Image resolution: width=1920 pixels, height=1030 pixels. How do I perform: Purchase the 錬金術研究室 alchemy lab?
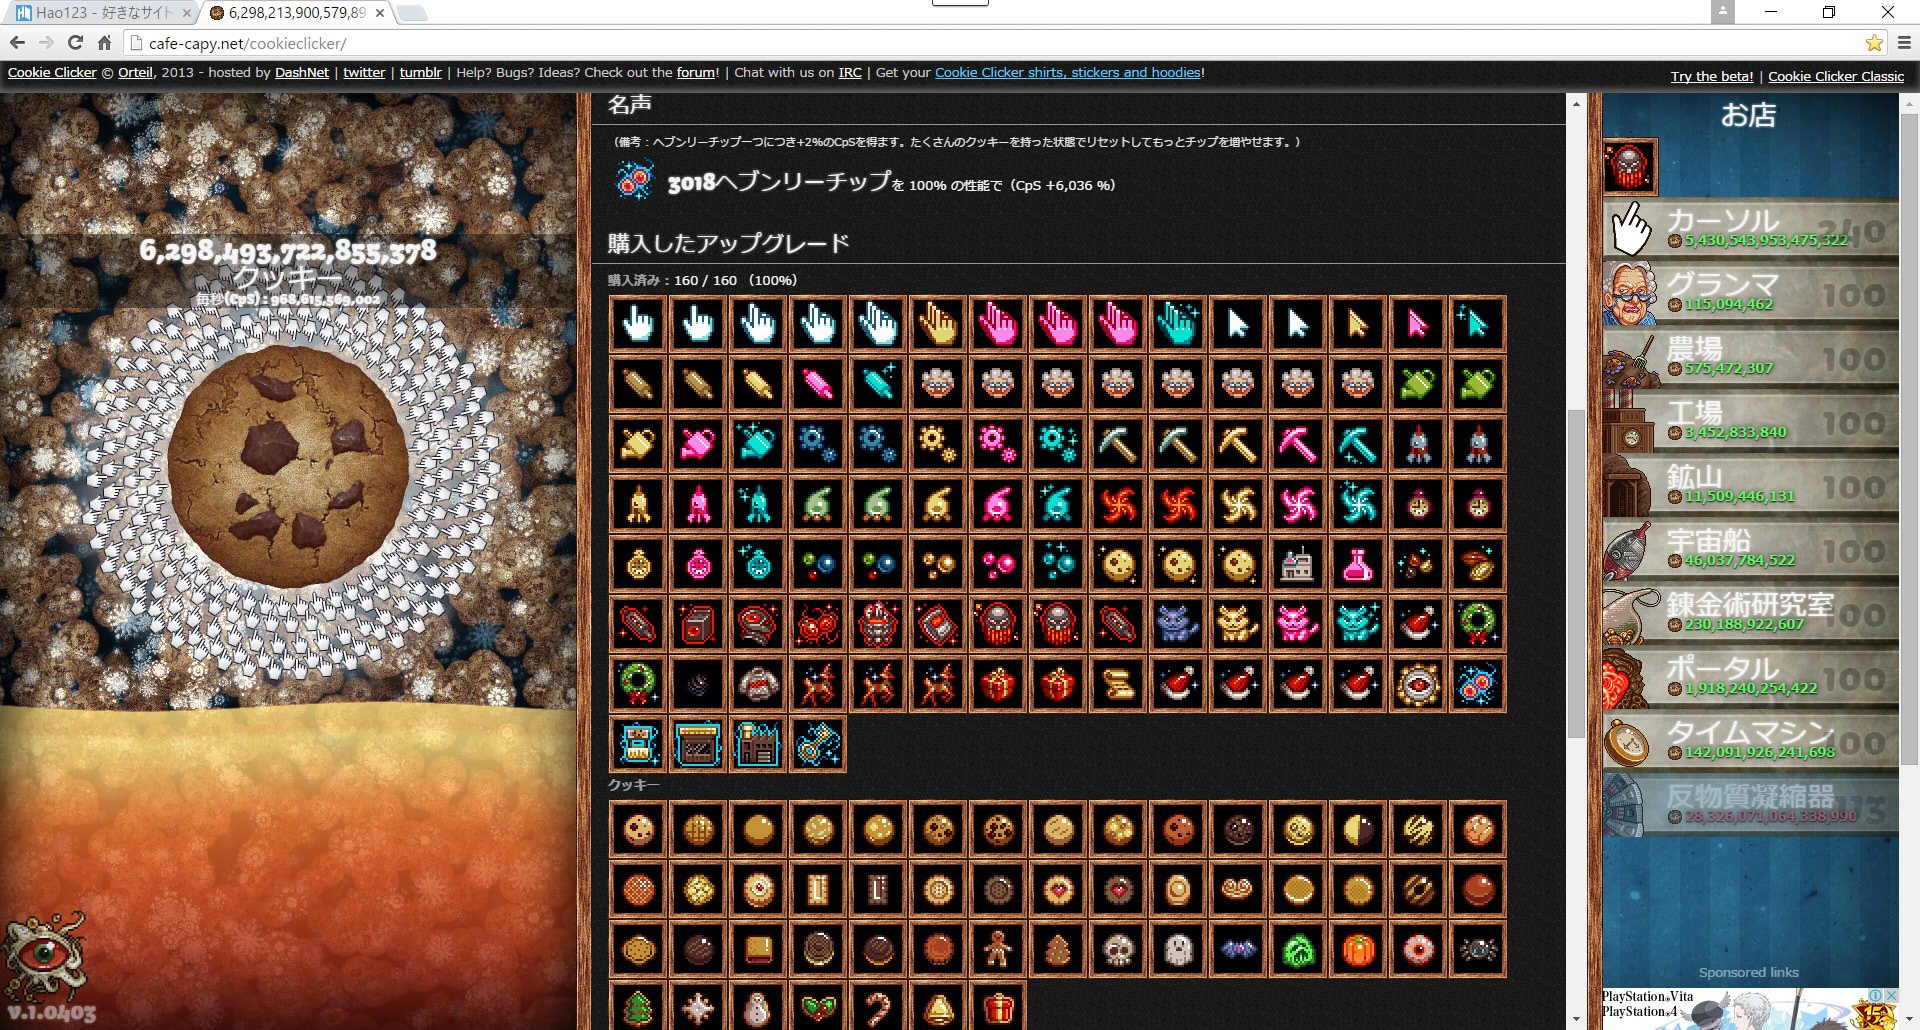1750,614
